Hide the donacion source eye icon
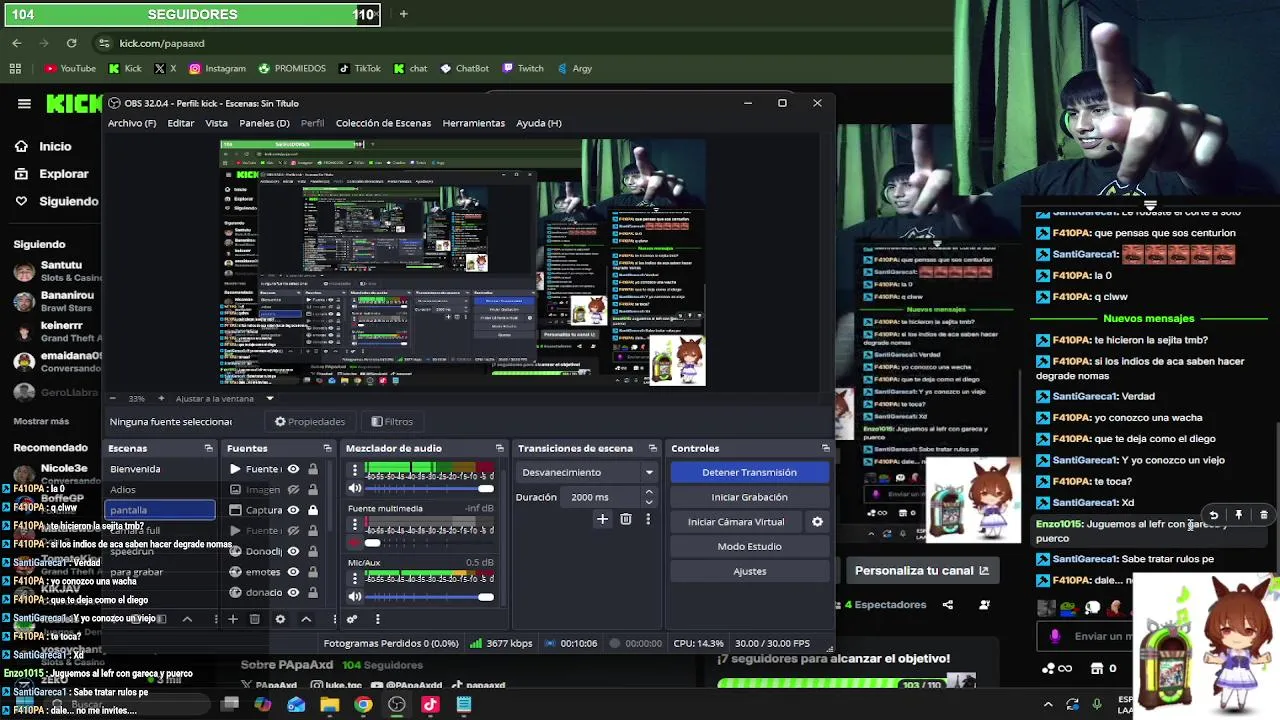The width and height of the screenshot is (1280, 720). [293, 592]
